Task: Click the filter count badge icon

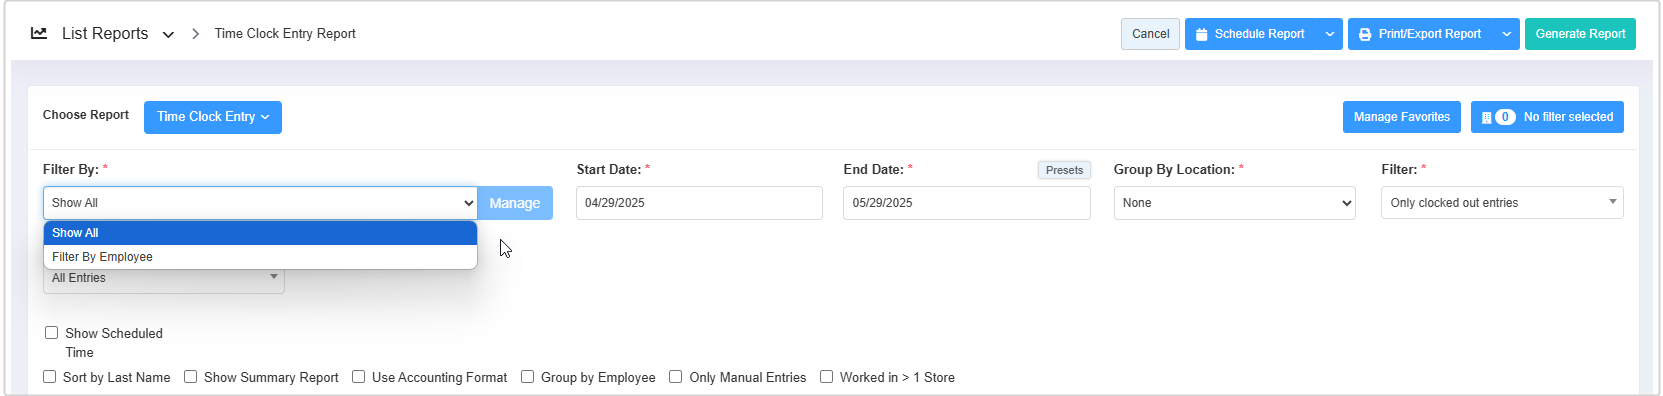Action: pyautogui.click(x=1505, y=117)
